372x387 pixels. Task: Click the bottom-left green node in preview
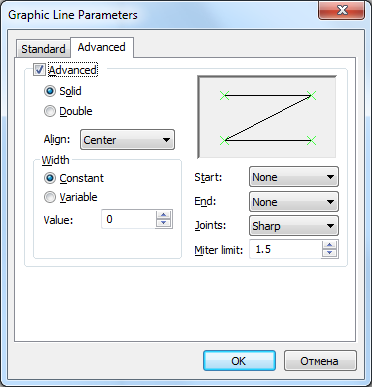click(225, 140)
